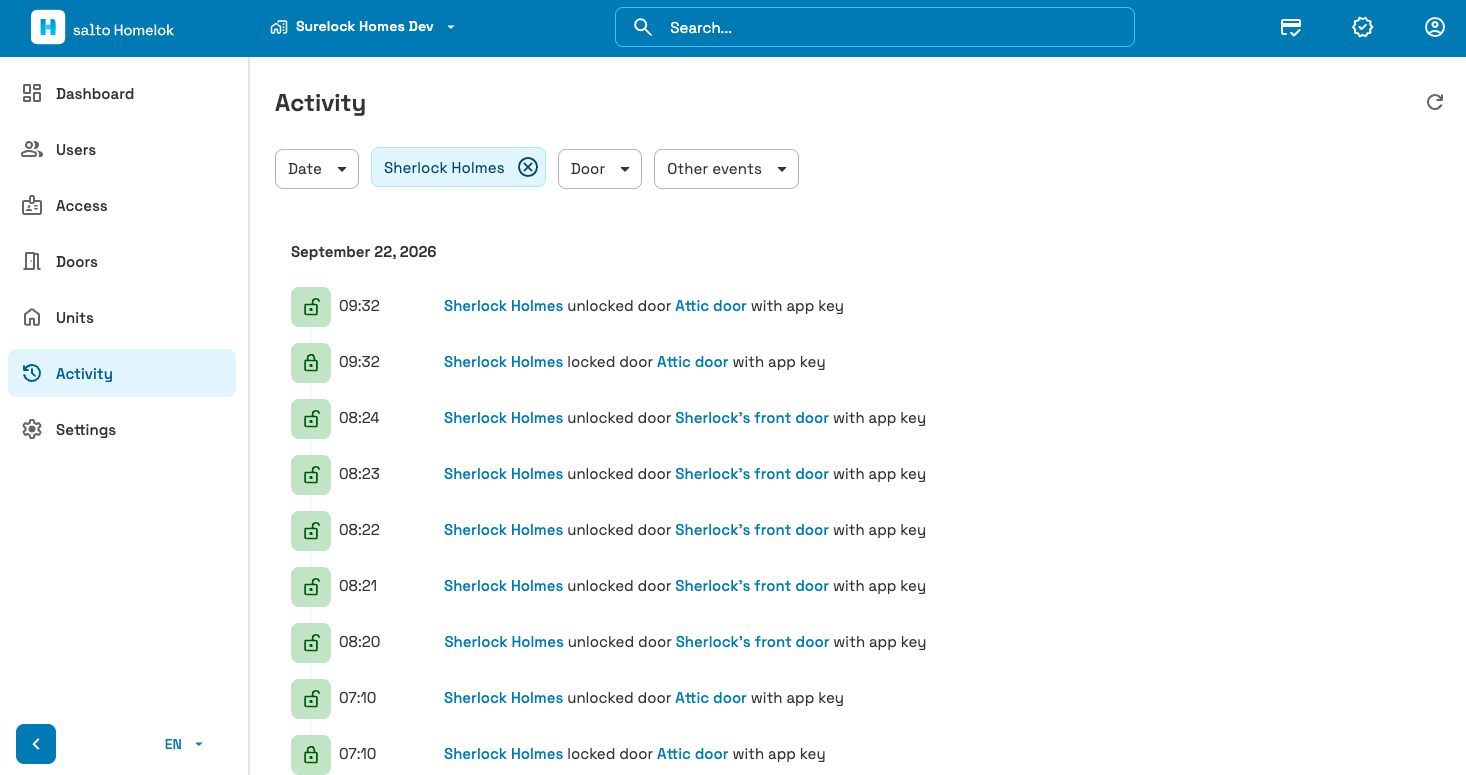
Task: Open the Other events filter dropdown
Action: [x=726, y=169]
